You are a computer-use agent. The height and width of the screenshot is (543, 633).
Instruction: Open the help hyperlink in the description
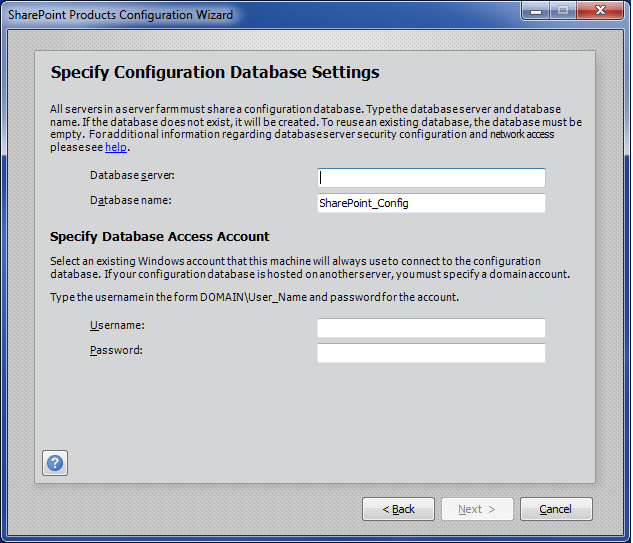click(x=116, y=147)
